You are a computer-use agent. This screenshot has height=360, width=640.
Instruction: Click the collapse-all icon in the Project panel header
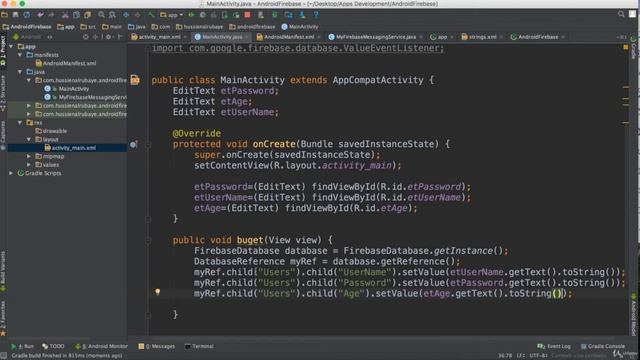(x=95, y=37)
